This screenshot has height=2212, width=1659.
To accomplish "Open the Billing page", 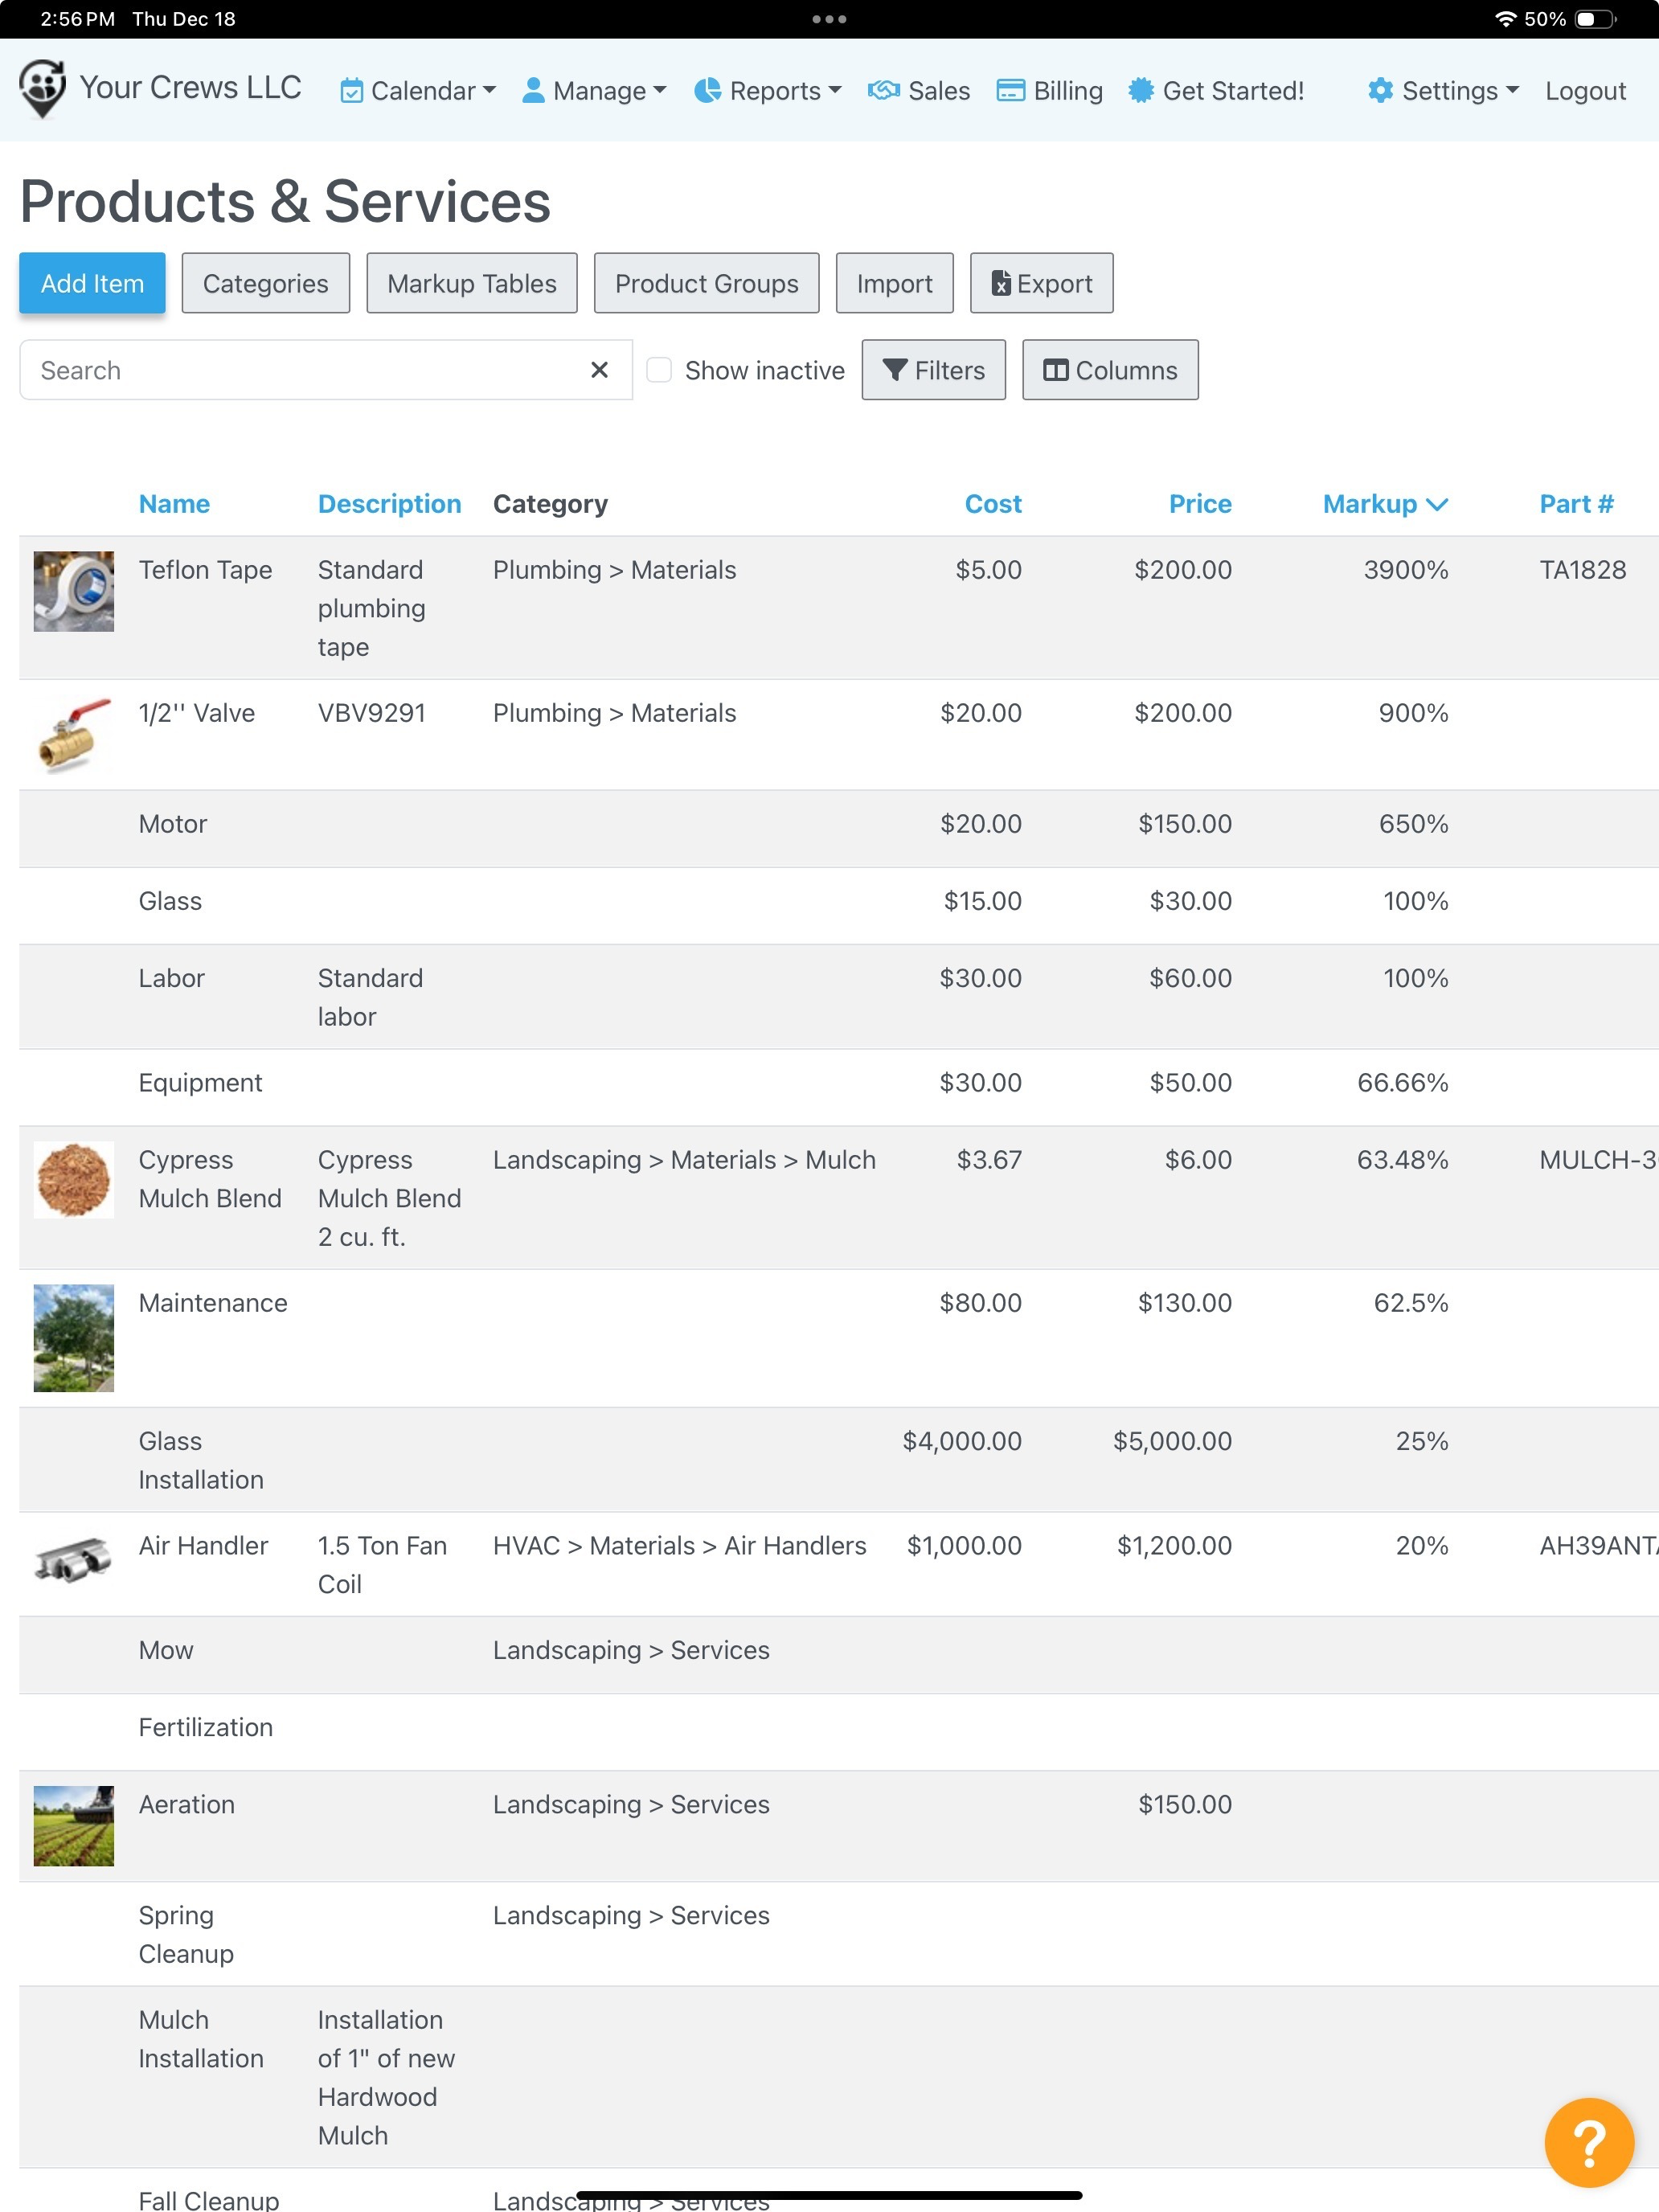I will pyautogui.click(x=1049, y=91).
